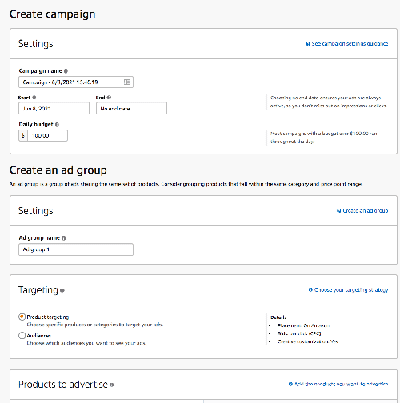Click info icon beside Campaign name label
This screenshot has width=400, height=403.
coord(66,71)
